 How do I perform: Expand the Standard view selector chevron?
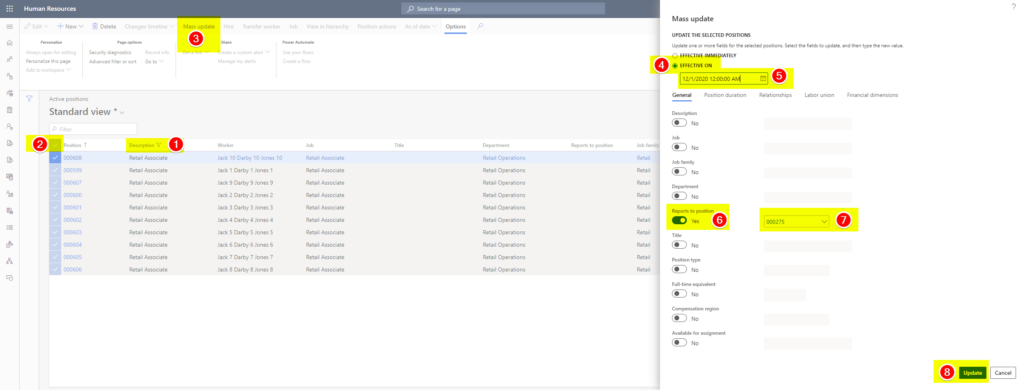[121, 112]
